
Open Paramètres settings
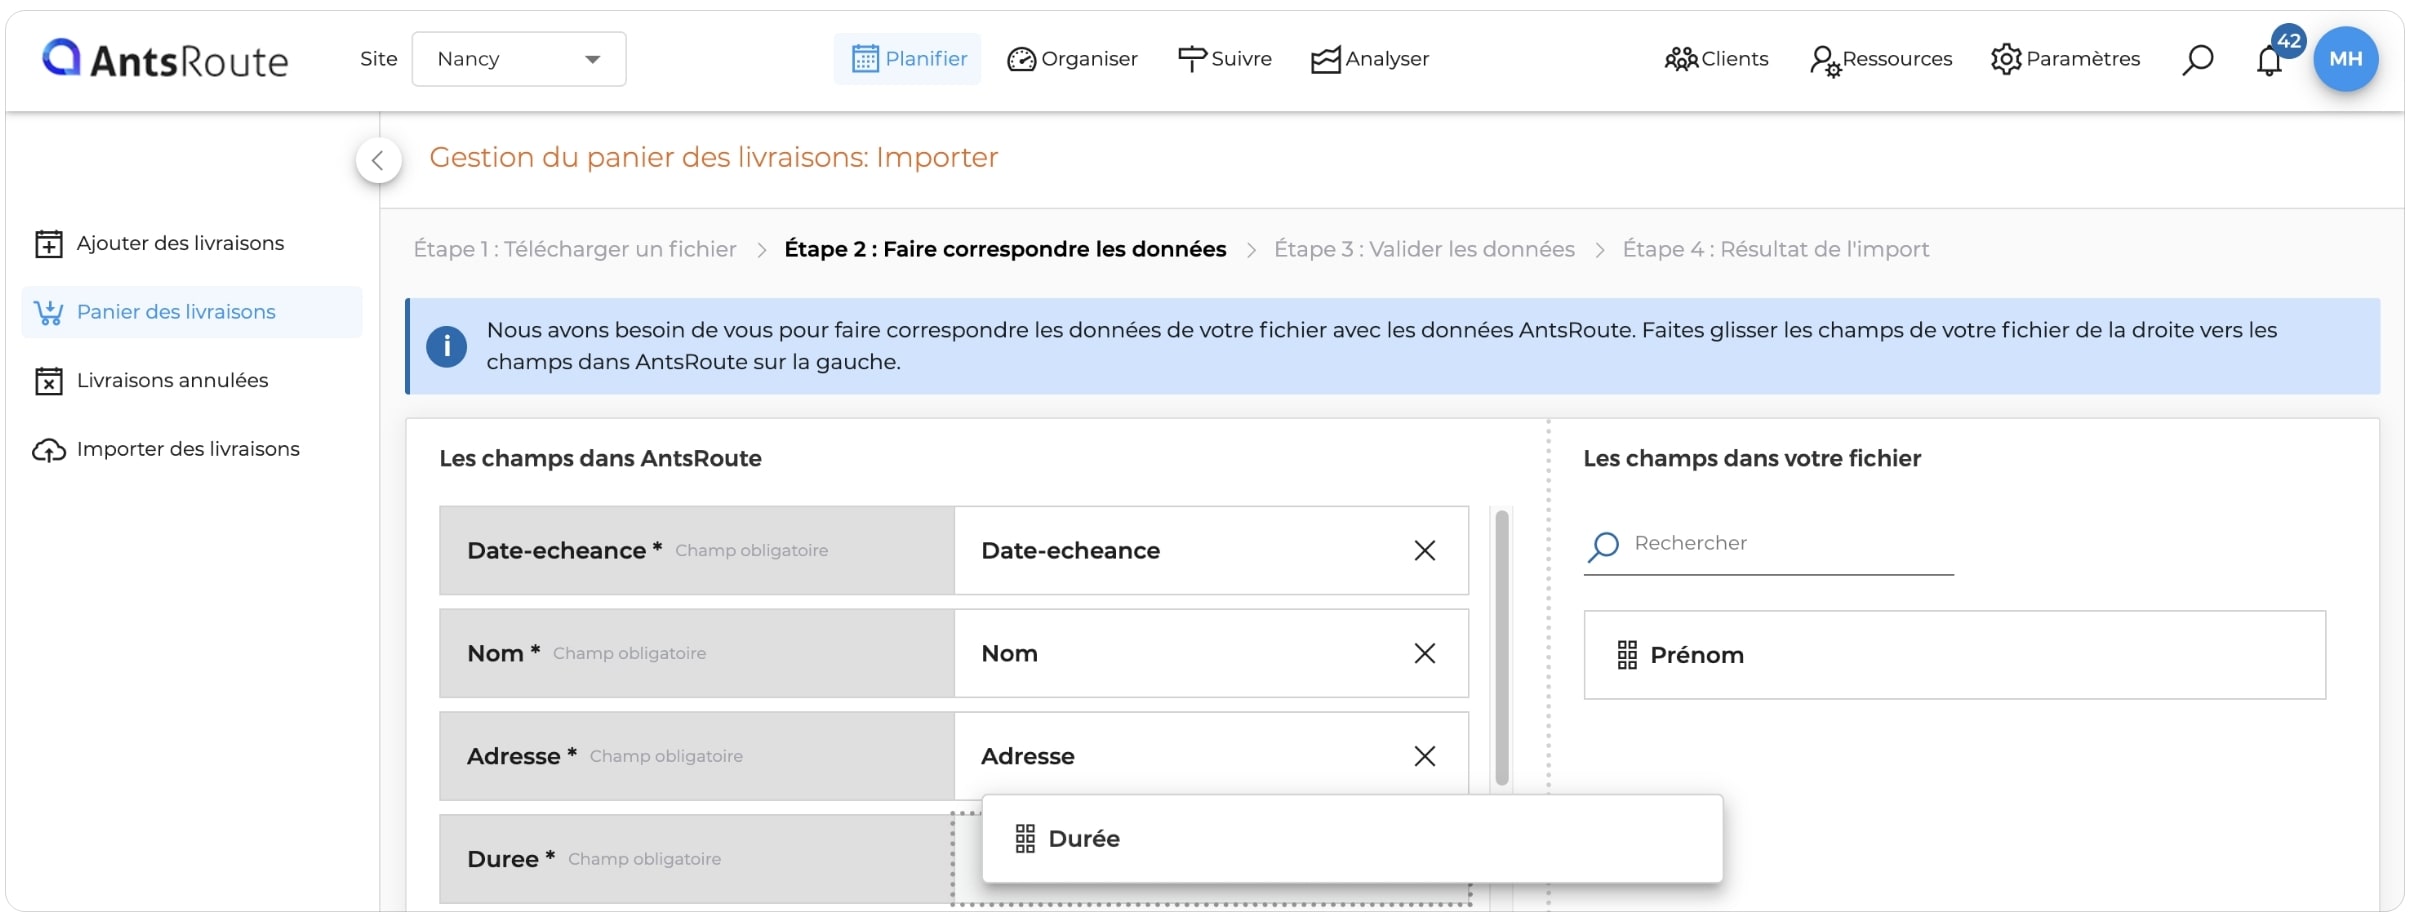pyautogui.click(x=2065, y=59)
